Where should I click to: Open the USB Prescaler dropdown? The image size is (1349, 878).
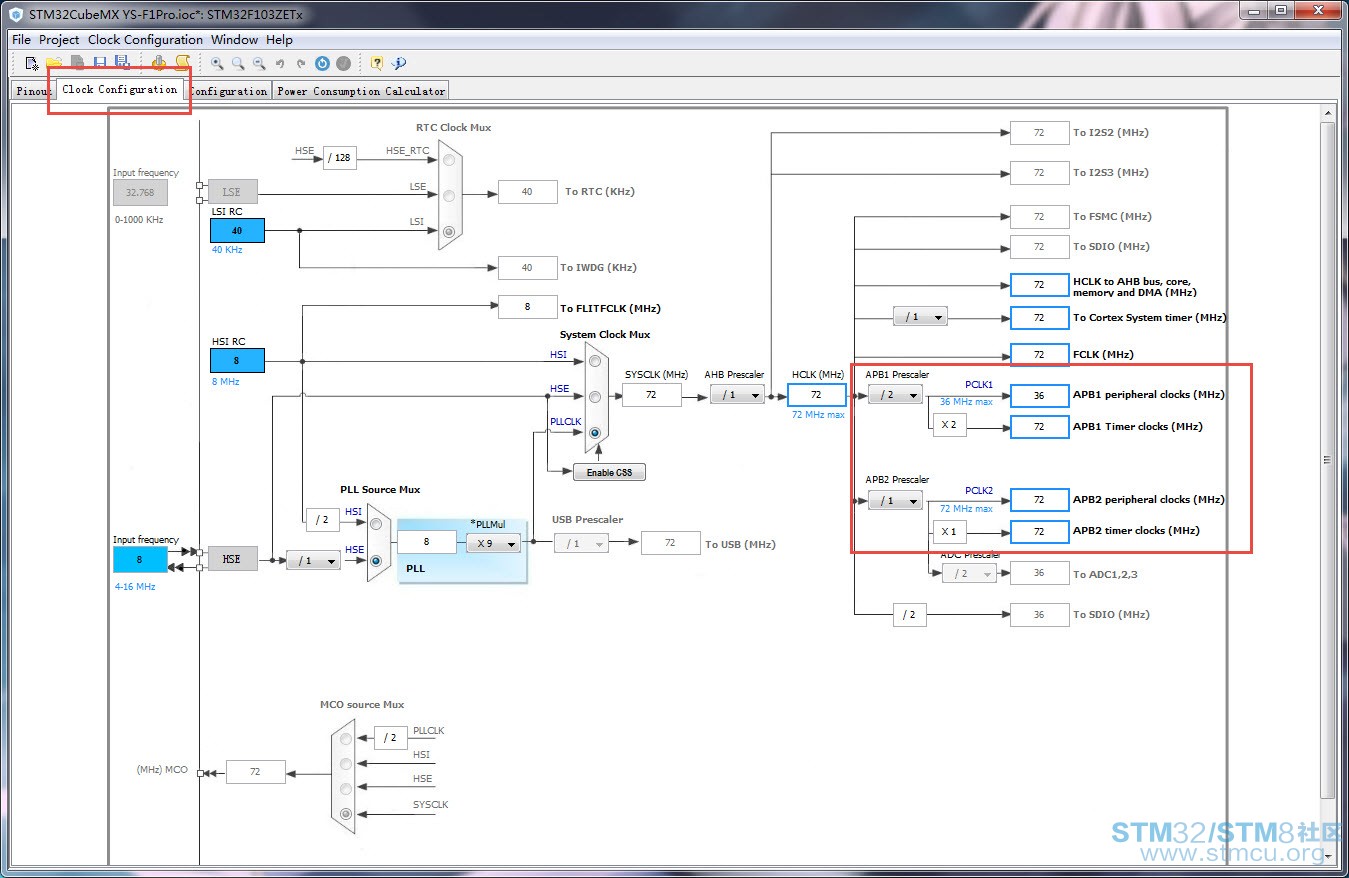point(580,543)
